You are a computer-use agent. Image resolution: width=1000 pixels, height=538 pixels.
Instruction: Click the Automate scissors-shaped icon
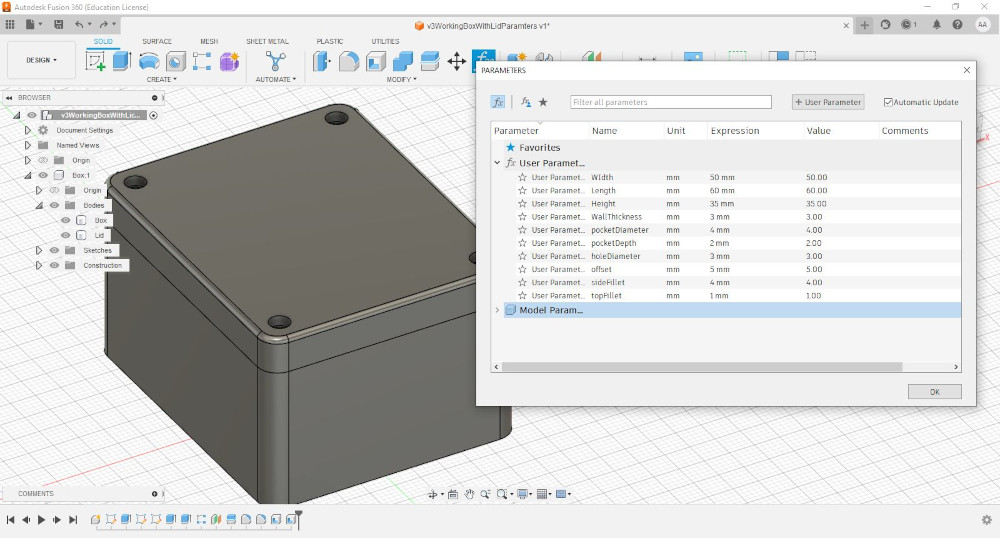(276, 61)
